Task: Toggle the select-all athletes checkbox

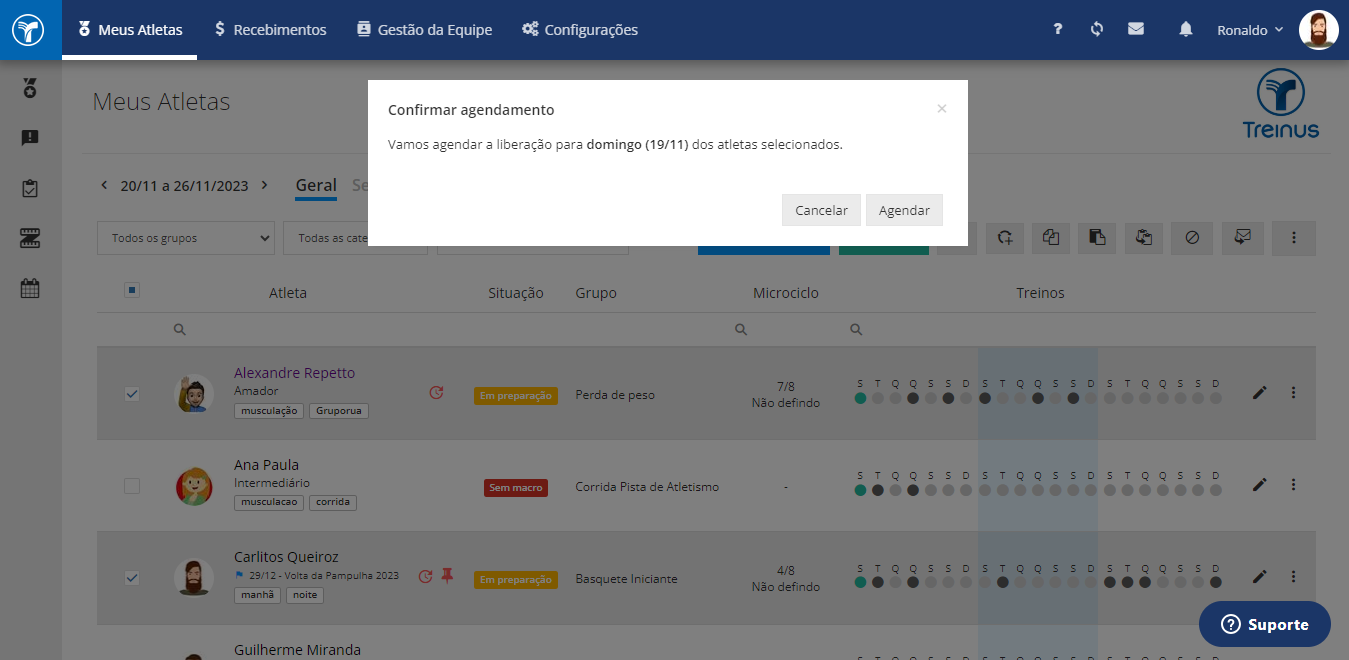Action: tap(132, 290)
